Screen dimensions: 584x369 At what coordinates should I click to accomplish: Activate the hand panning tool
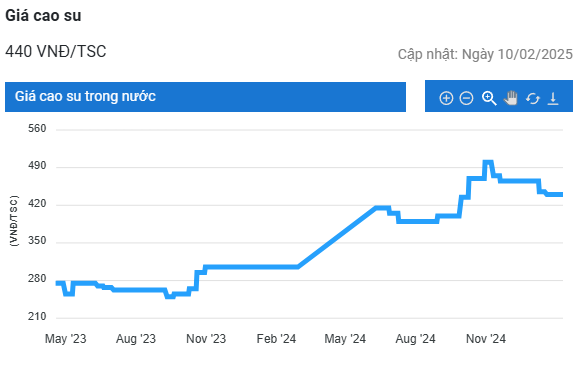(x=511, y=98)
